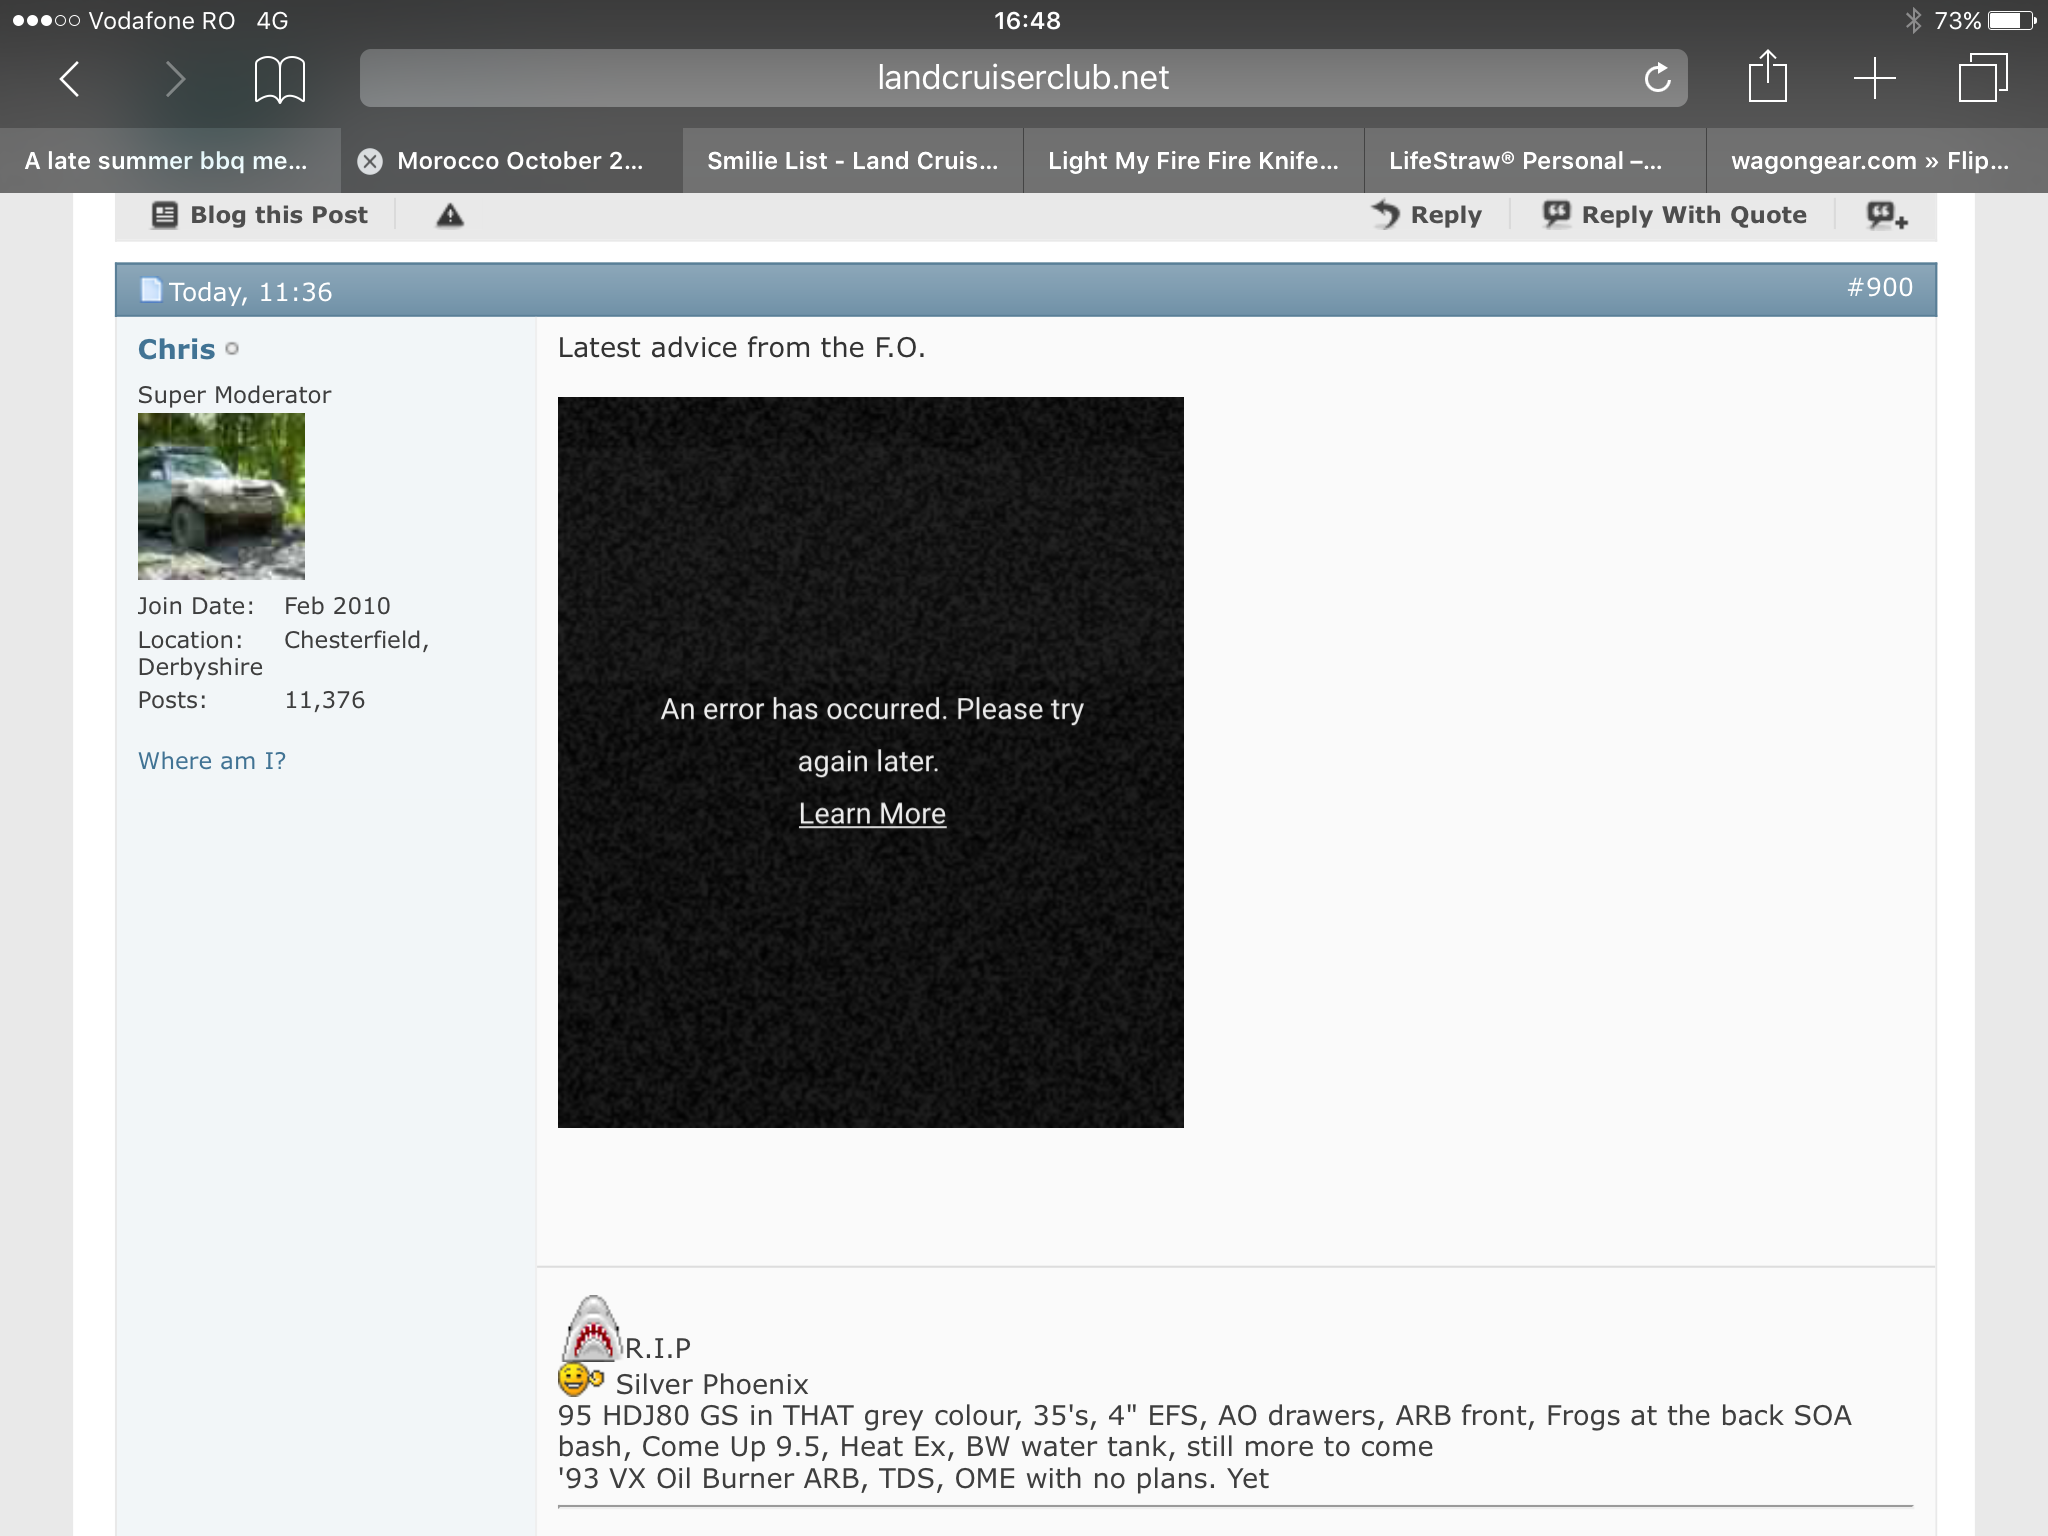Open the bookmarks book icon
Image resolution: width=2048 pixels, height=1536 pixels.
279,79
